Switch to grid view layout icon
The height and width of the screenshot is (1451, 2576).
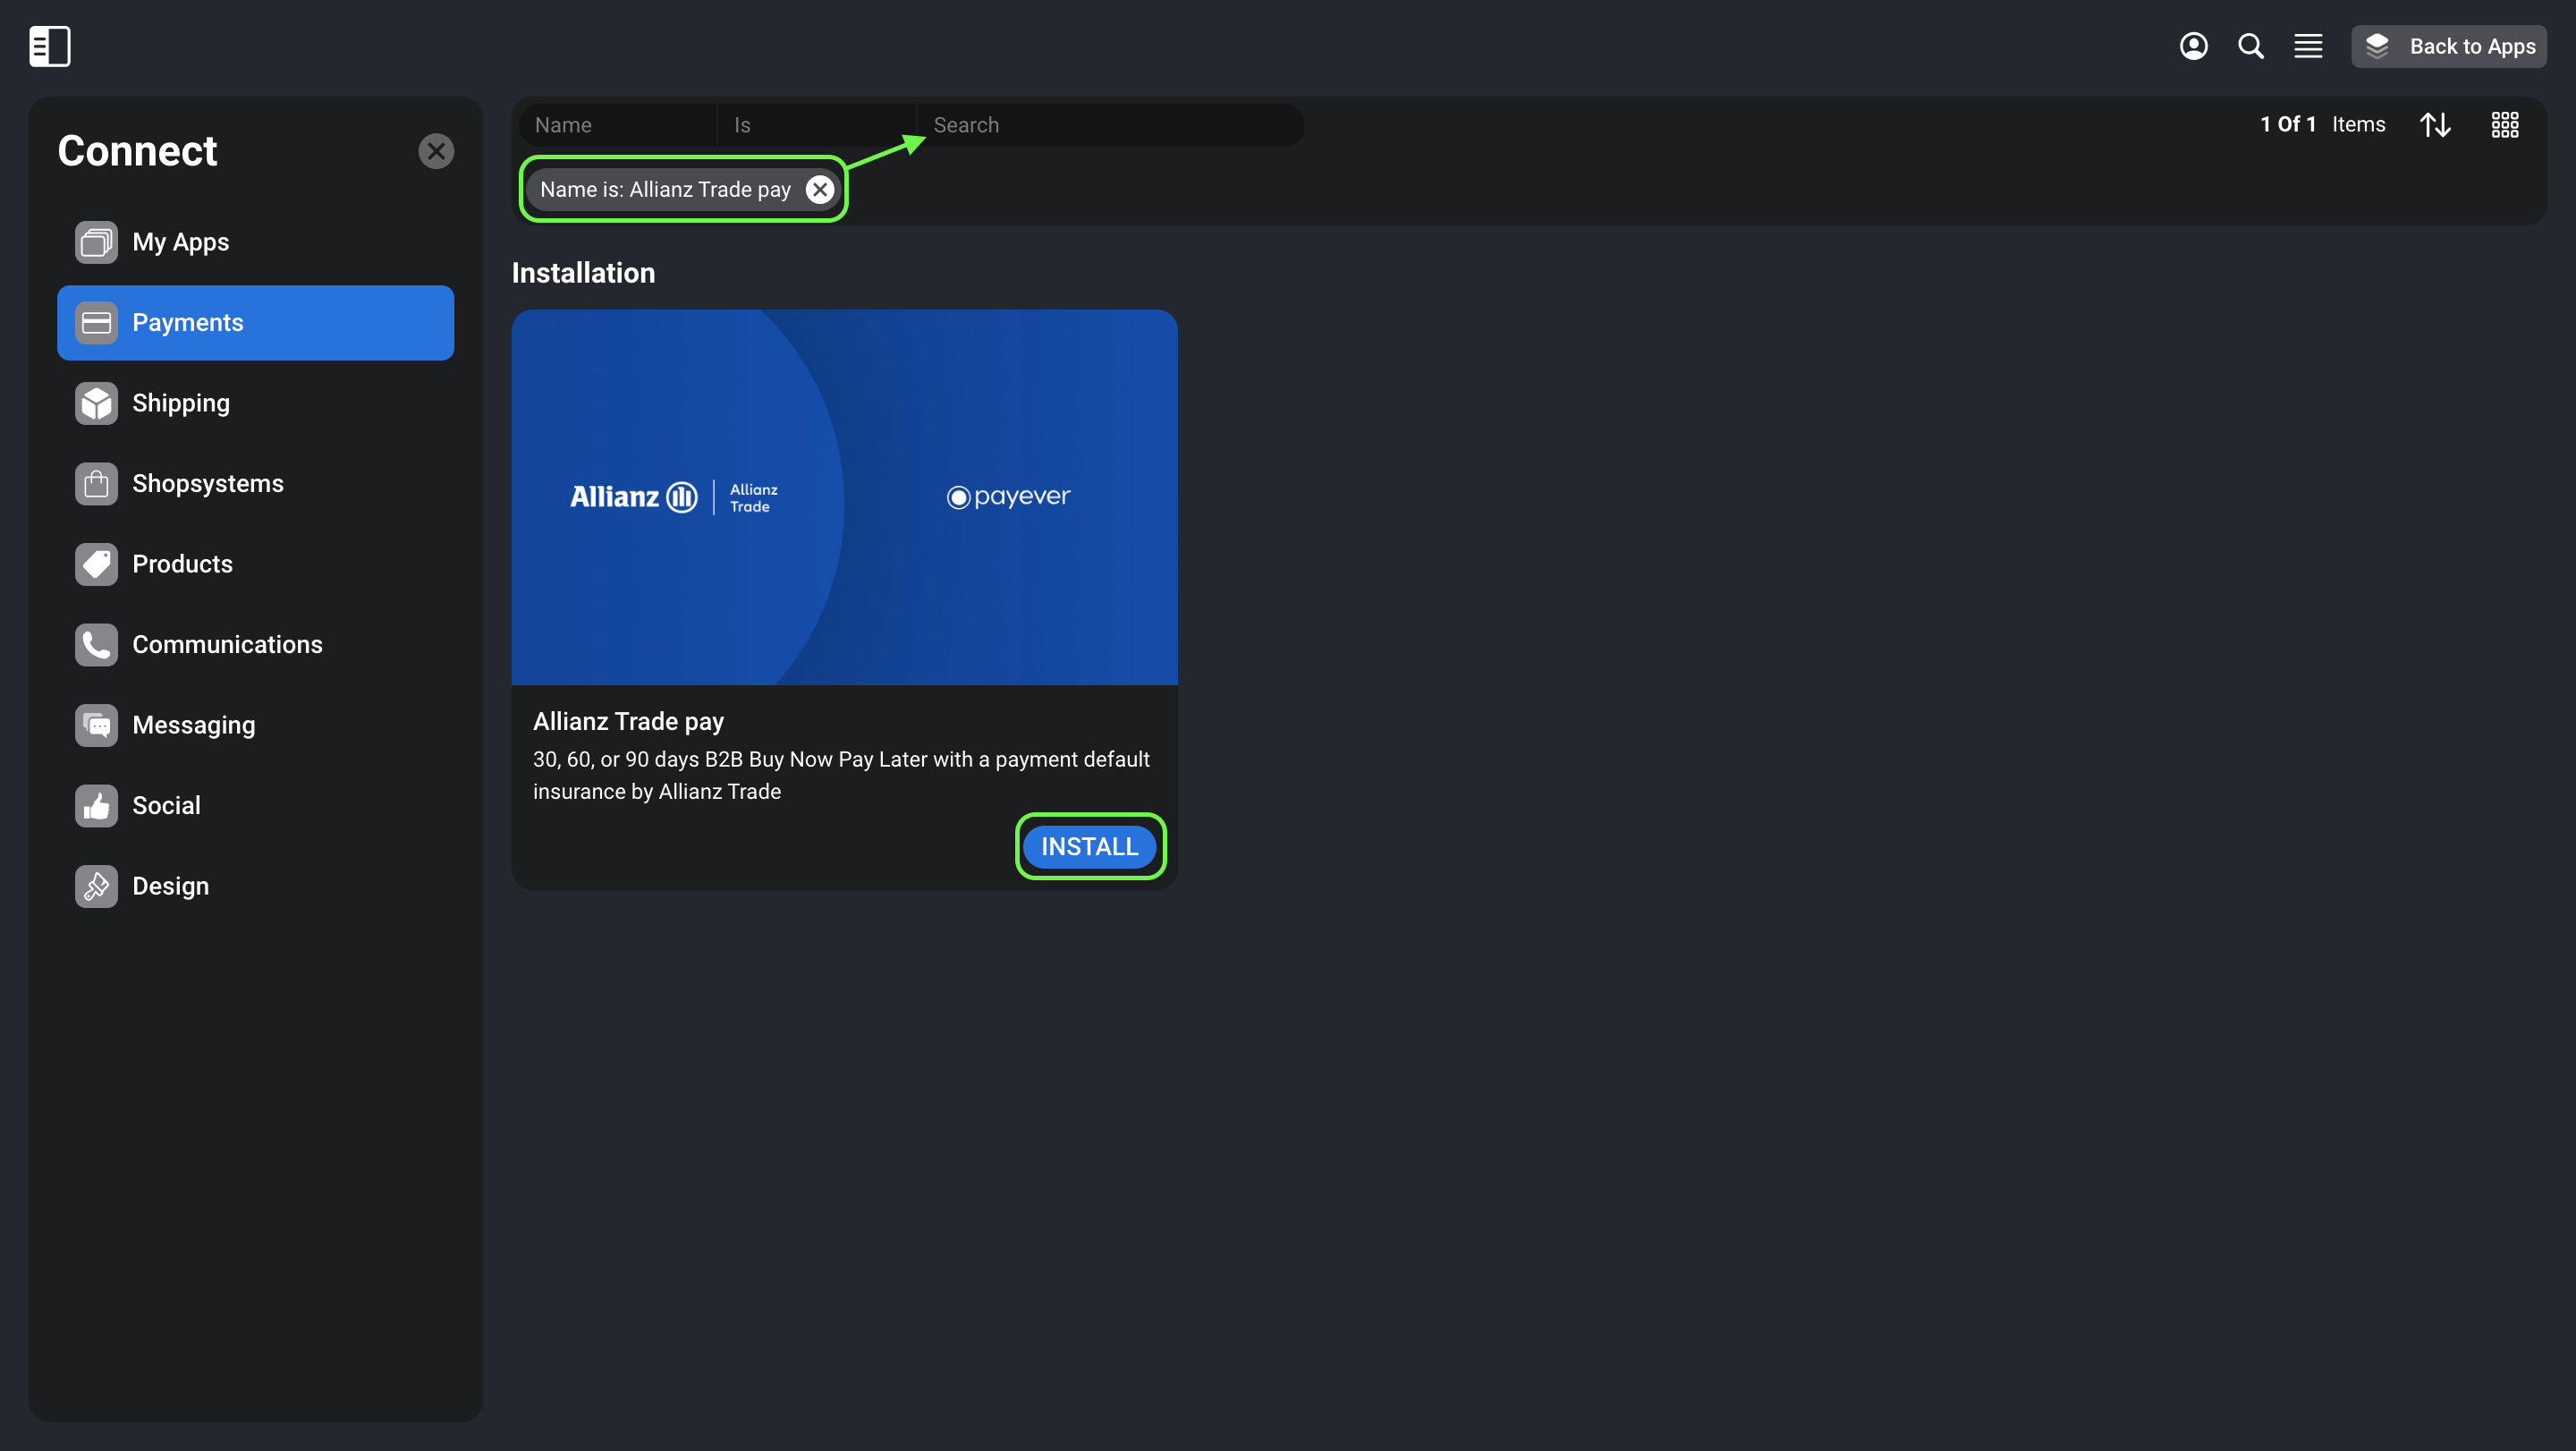(x=2505, y=125)
